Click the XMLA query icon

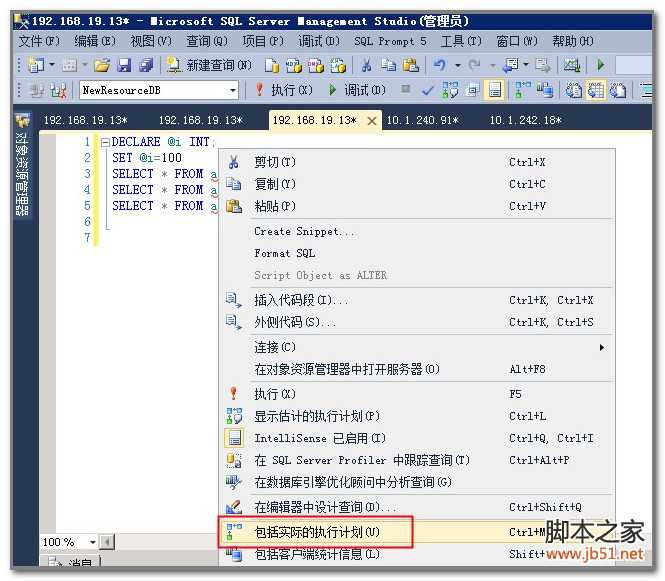click(x=338, y=65)
